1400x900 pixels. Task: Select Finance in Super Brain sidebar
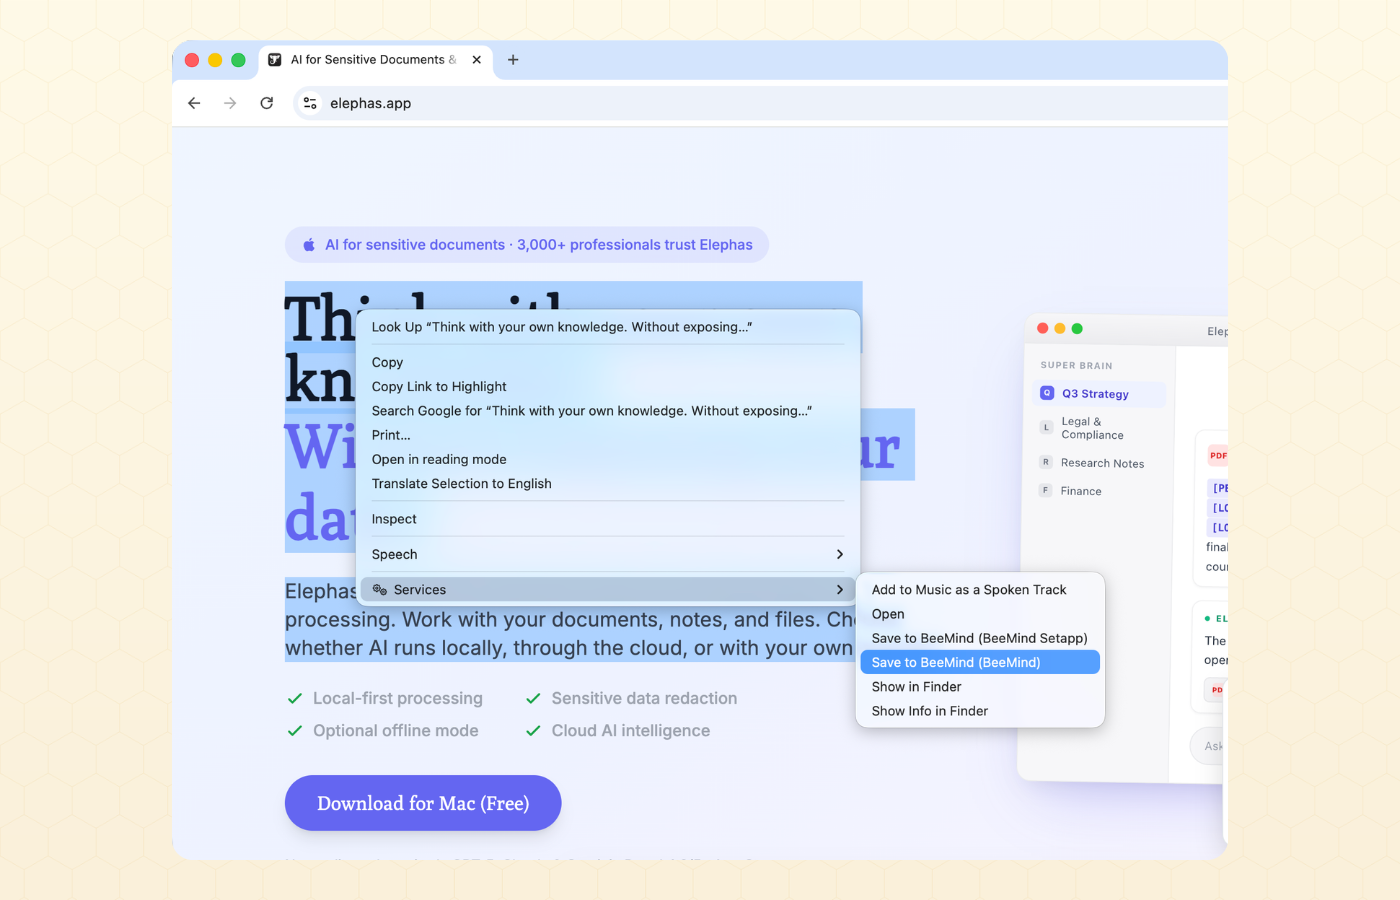coord(1099,491)
